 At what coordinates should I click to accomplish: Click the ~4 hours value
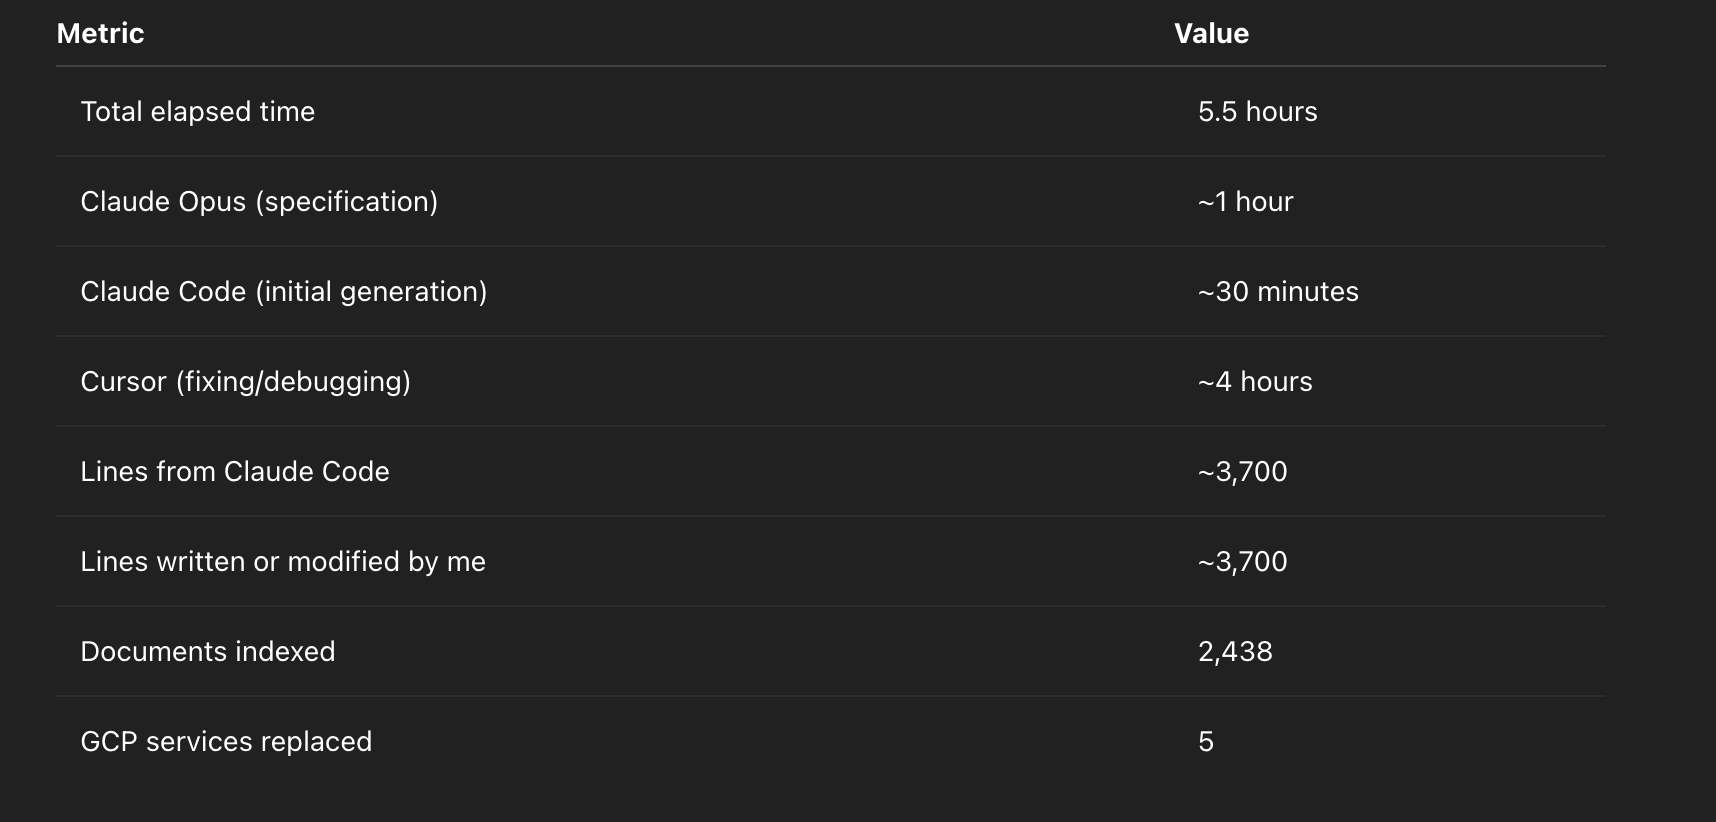point(1256,381)
